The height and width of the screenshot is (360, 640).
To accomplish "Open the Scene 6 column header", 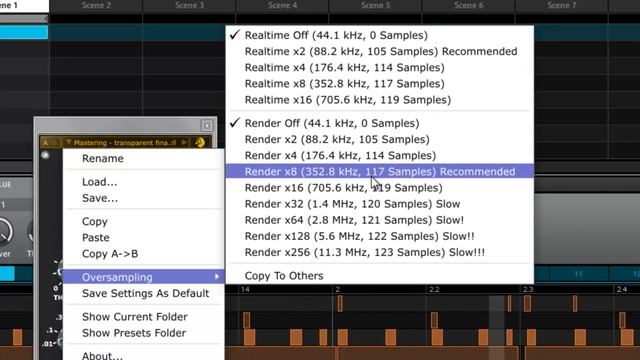I will 469,5.
